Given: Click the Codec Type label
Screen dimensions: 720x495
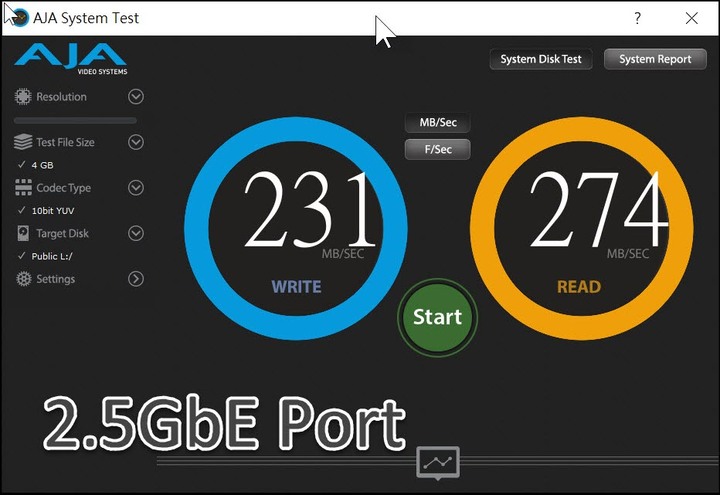Looking at the screenshot, I should [64, 188].
